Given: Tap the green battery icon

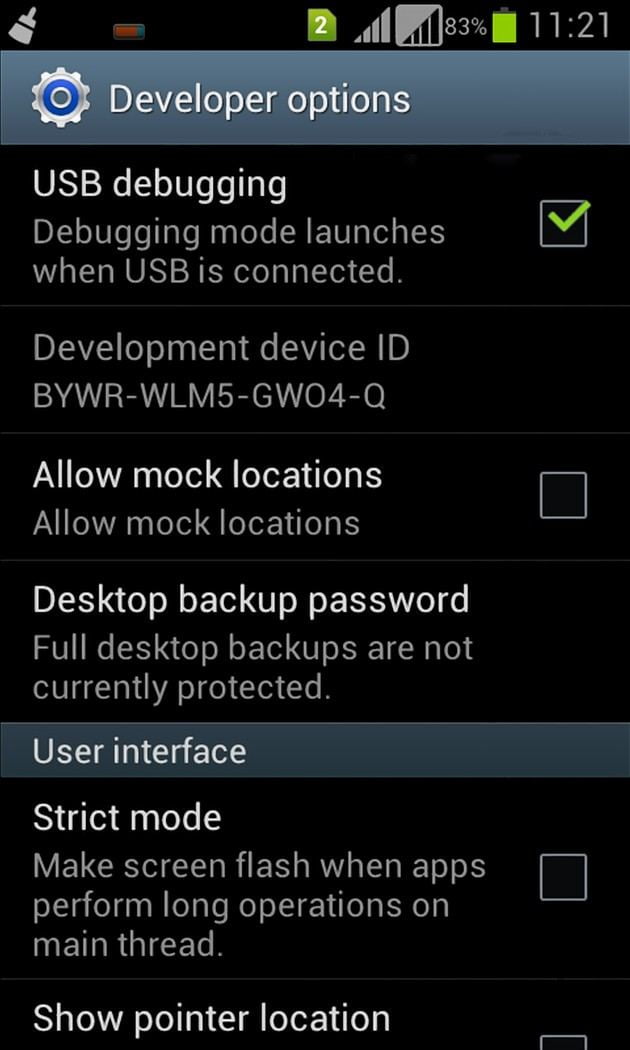Looking at the screenshot, I should 504,25.
